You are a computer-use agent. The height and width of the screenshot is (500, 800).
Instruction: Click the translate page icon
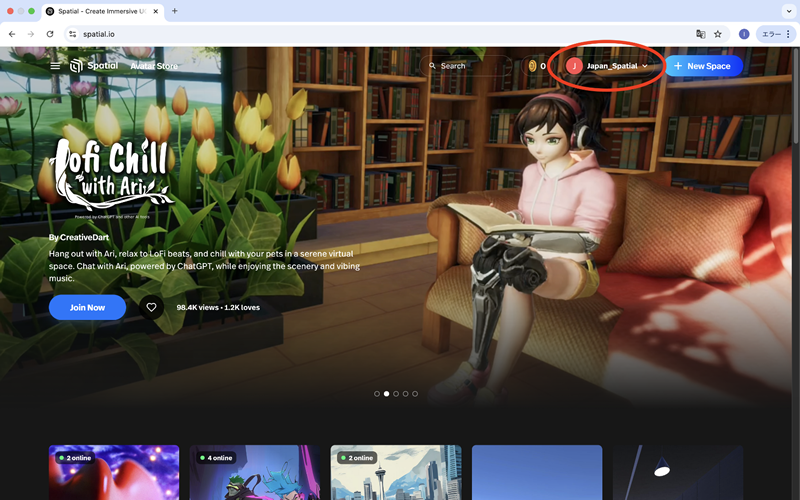(701, 34)
